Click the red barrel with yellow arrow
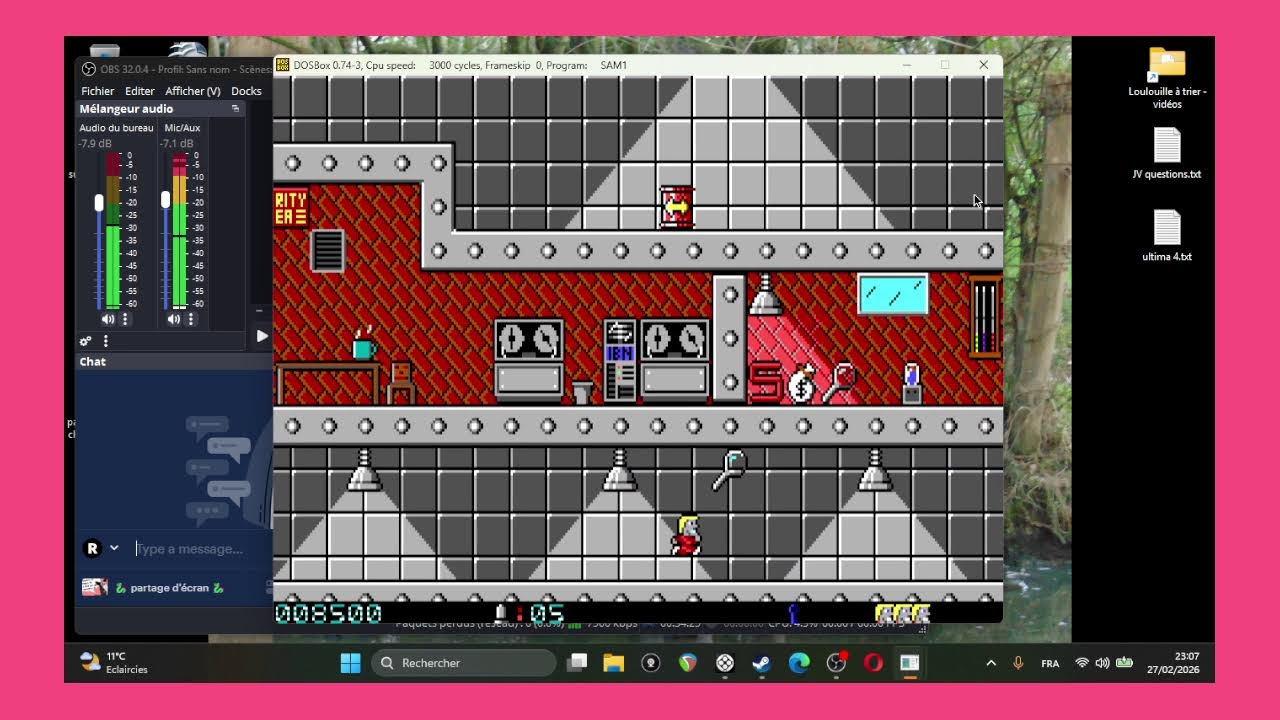 pyautogui.click(x=677, y=207)
